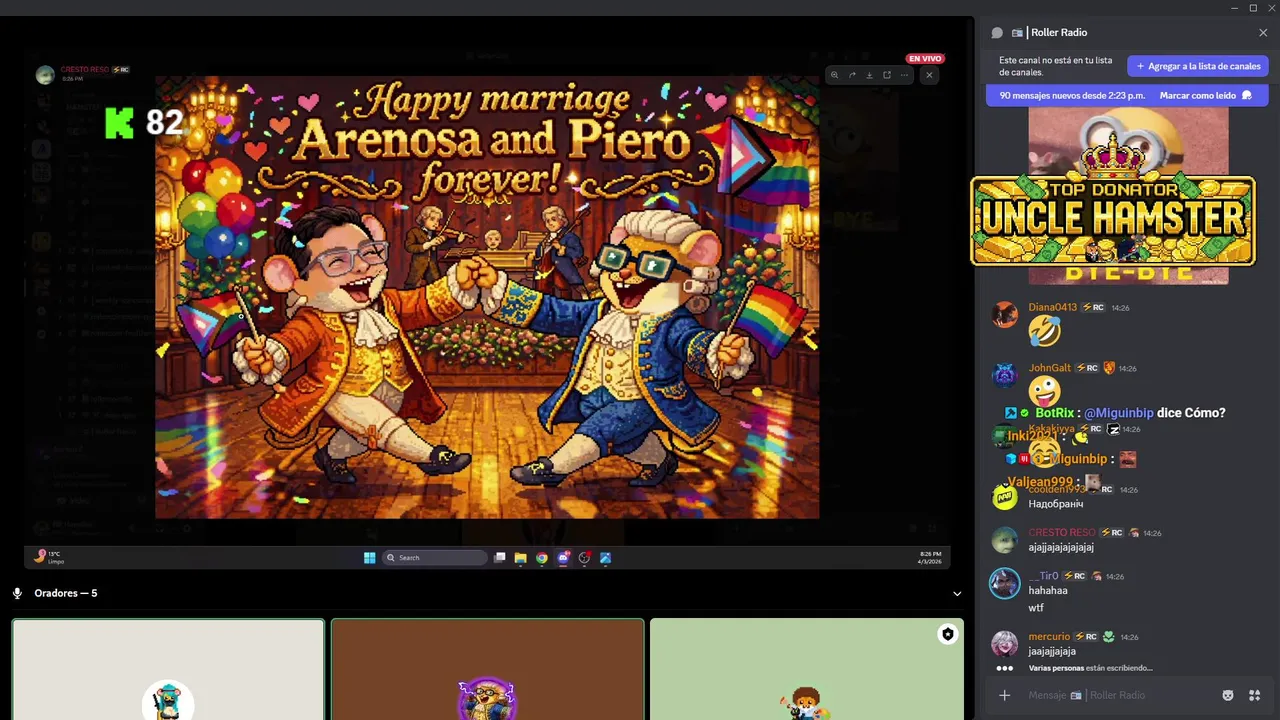The height and width of the screenshot is (720, 1280).
Task: Click 'Varias personas están escribiendo' indicator
Action: [1090, 668]
